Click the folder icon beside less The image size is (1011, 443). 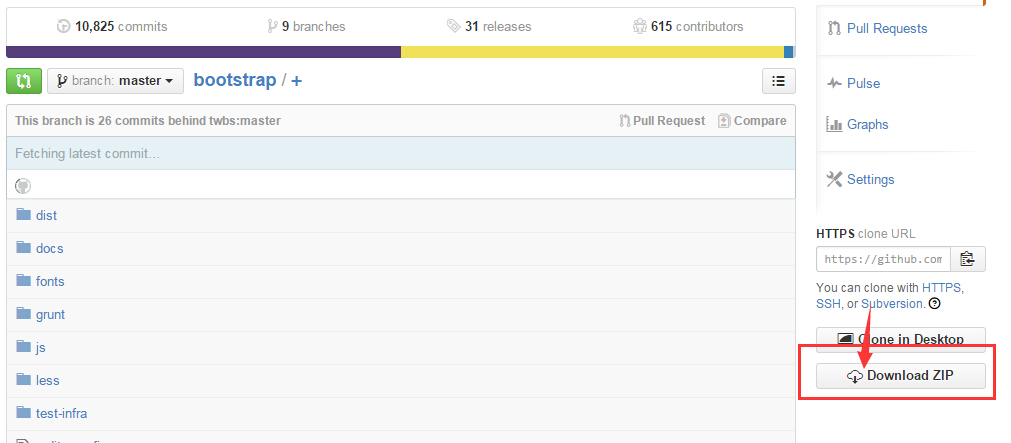(x=24, y=379)
